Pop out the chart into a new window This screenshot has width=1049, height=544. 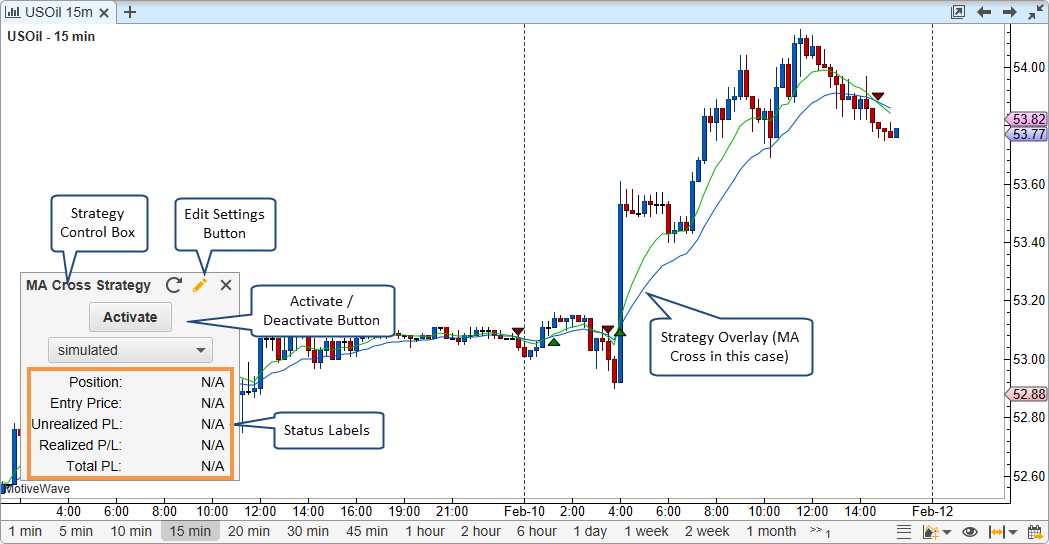[958, 12]
